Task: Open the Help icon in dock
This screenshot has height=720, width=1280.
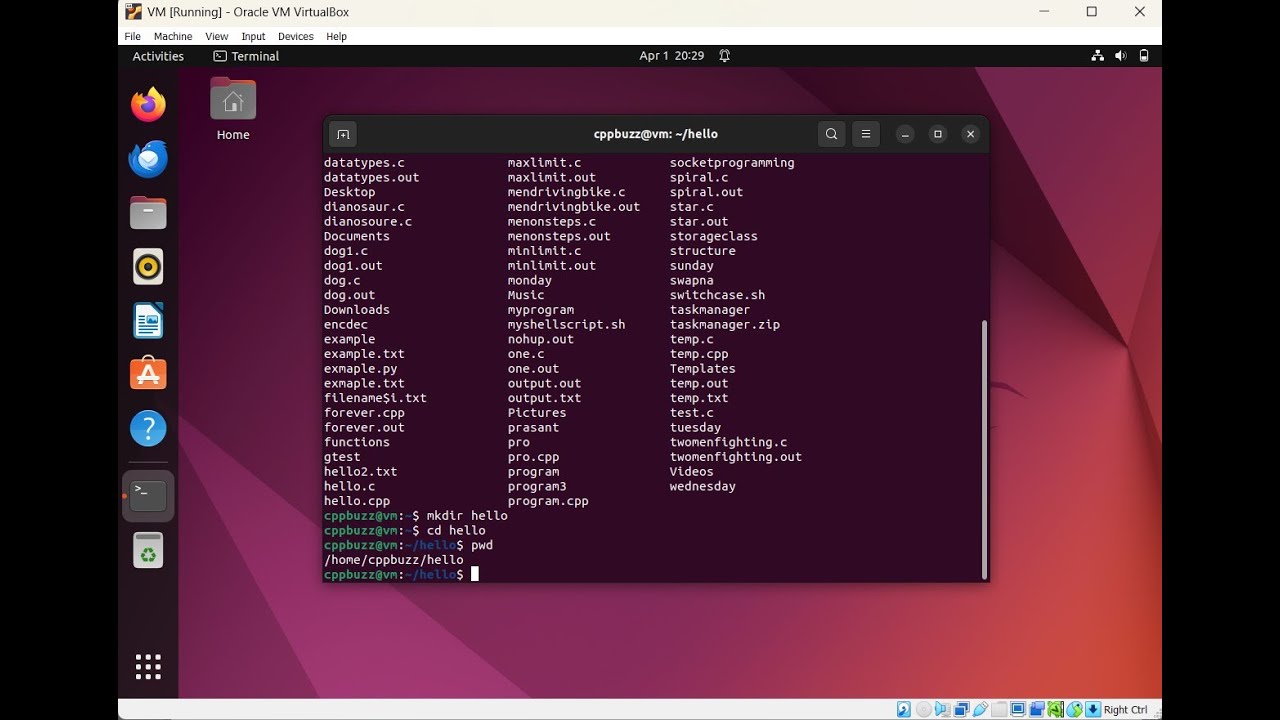Action: pyautogui.click(x=148, y=429)
